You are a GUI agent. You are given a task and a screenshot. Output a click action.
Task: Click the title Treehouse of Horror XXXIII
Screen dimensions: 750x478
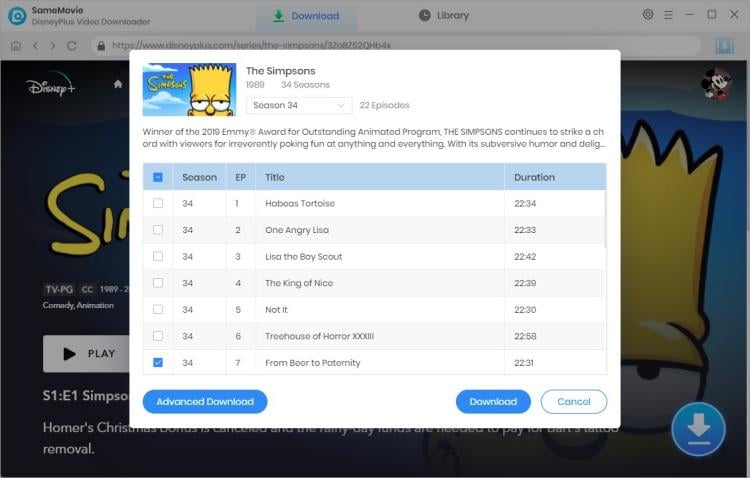(320, 336)
